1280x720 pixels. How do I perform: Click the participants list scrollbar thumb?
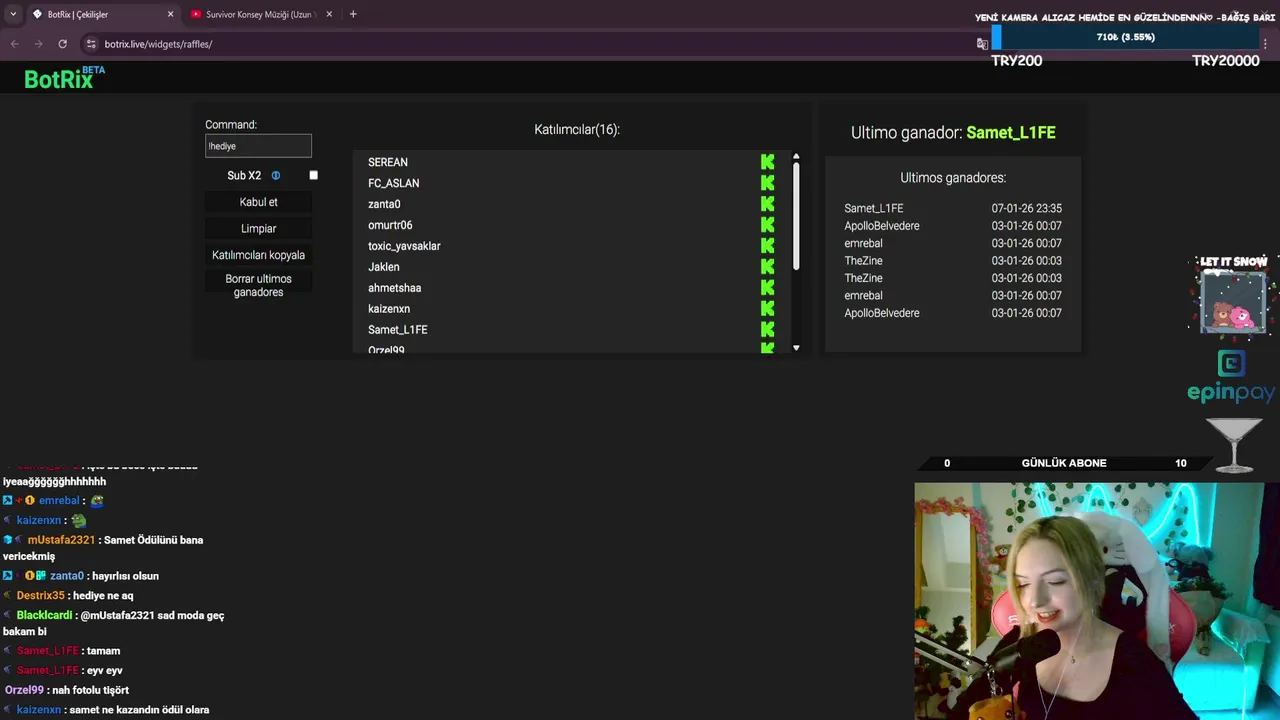click(x=796, y=216)
